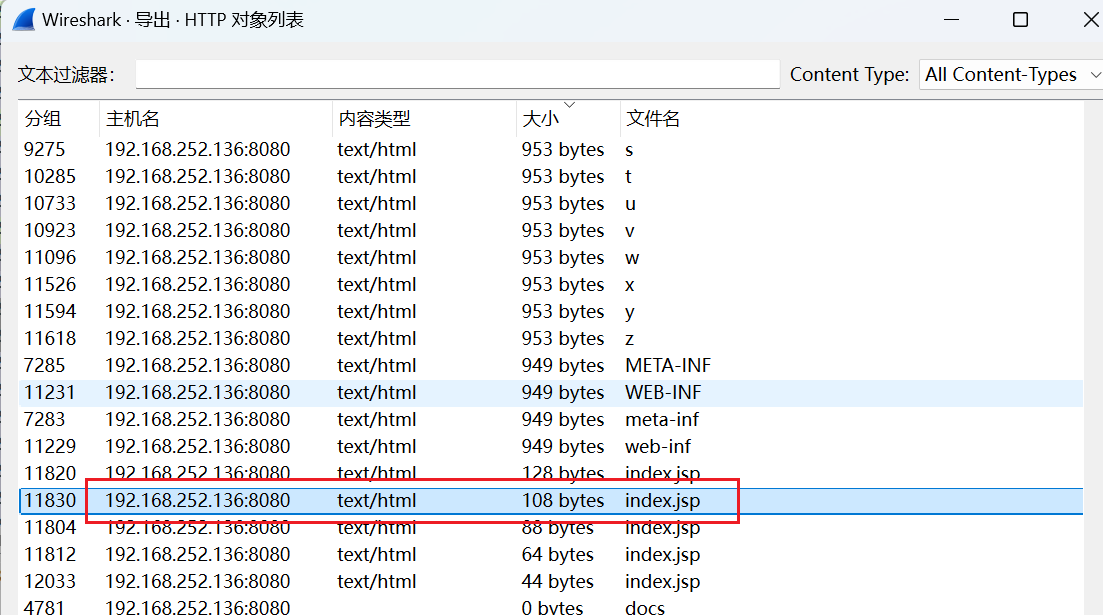Screen dimensions: 1103x615
Task: Select packet 11618 row with filename z
Action: 400,338
